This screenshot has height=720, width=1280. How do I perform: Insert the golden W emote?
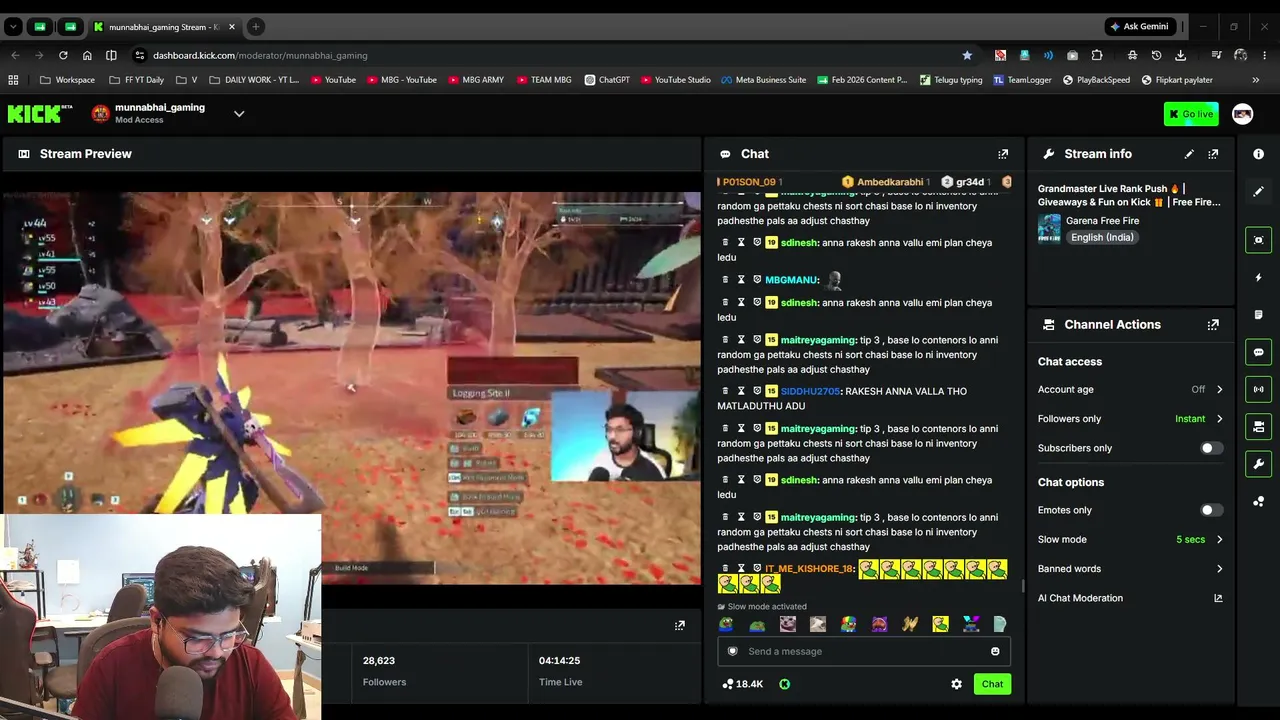tap(910, 624)
